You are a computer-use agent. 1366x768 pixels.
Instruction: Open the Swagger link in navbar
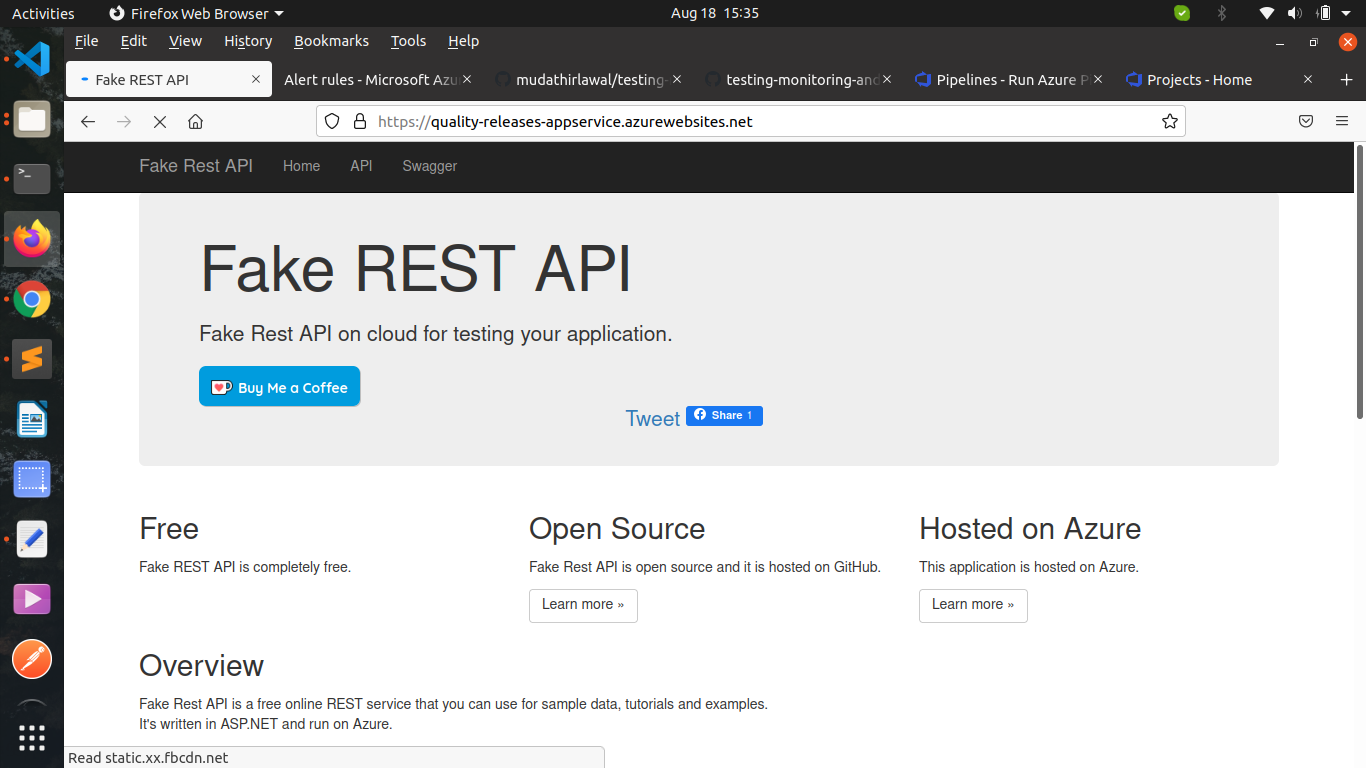(429, 166)
